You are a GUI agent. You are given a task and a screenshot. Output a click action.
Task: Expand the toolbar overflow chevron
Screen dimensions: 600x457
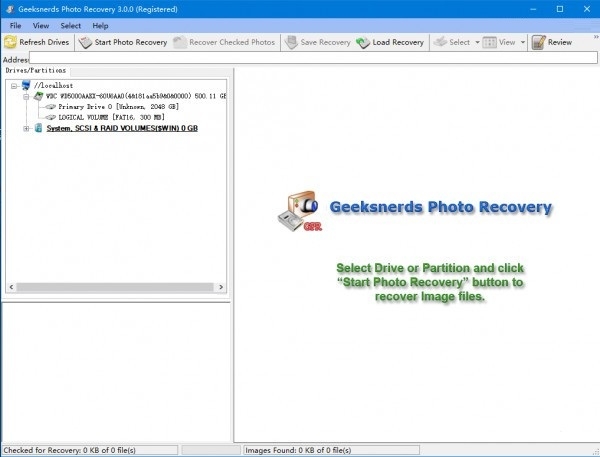click(596, 37)
